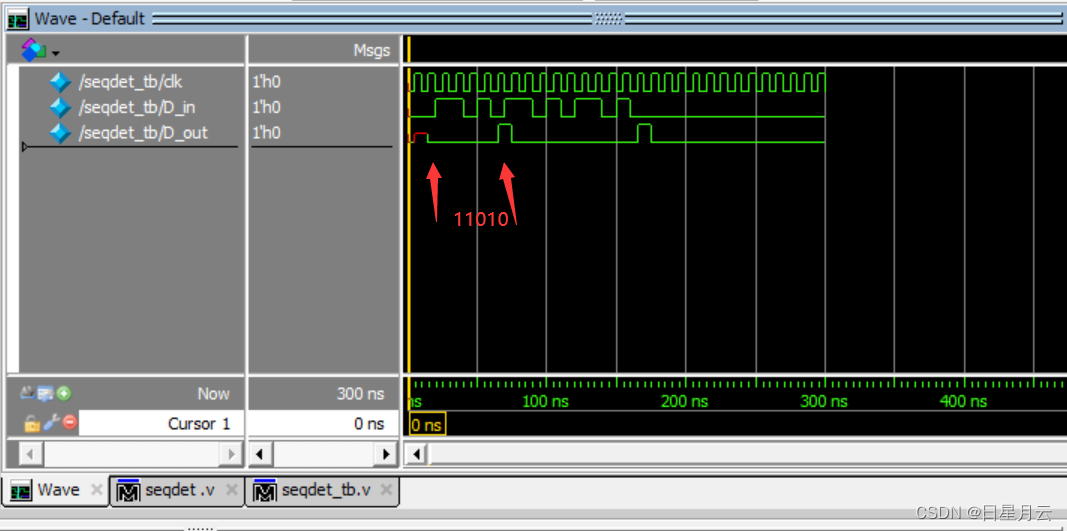Click the Wave window icon in title bar
The width and height of the screenshot is (1067, 531).
(x=18, y=19)
